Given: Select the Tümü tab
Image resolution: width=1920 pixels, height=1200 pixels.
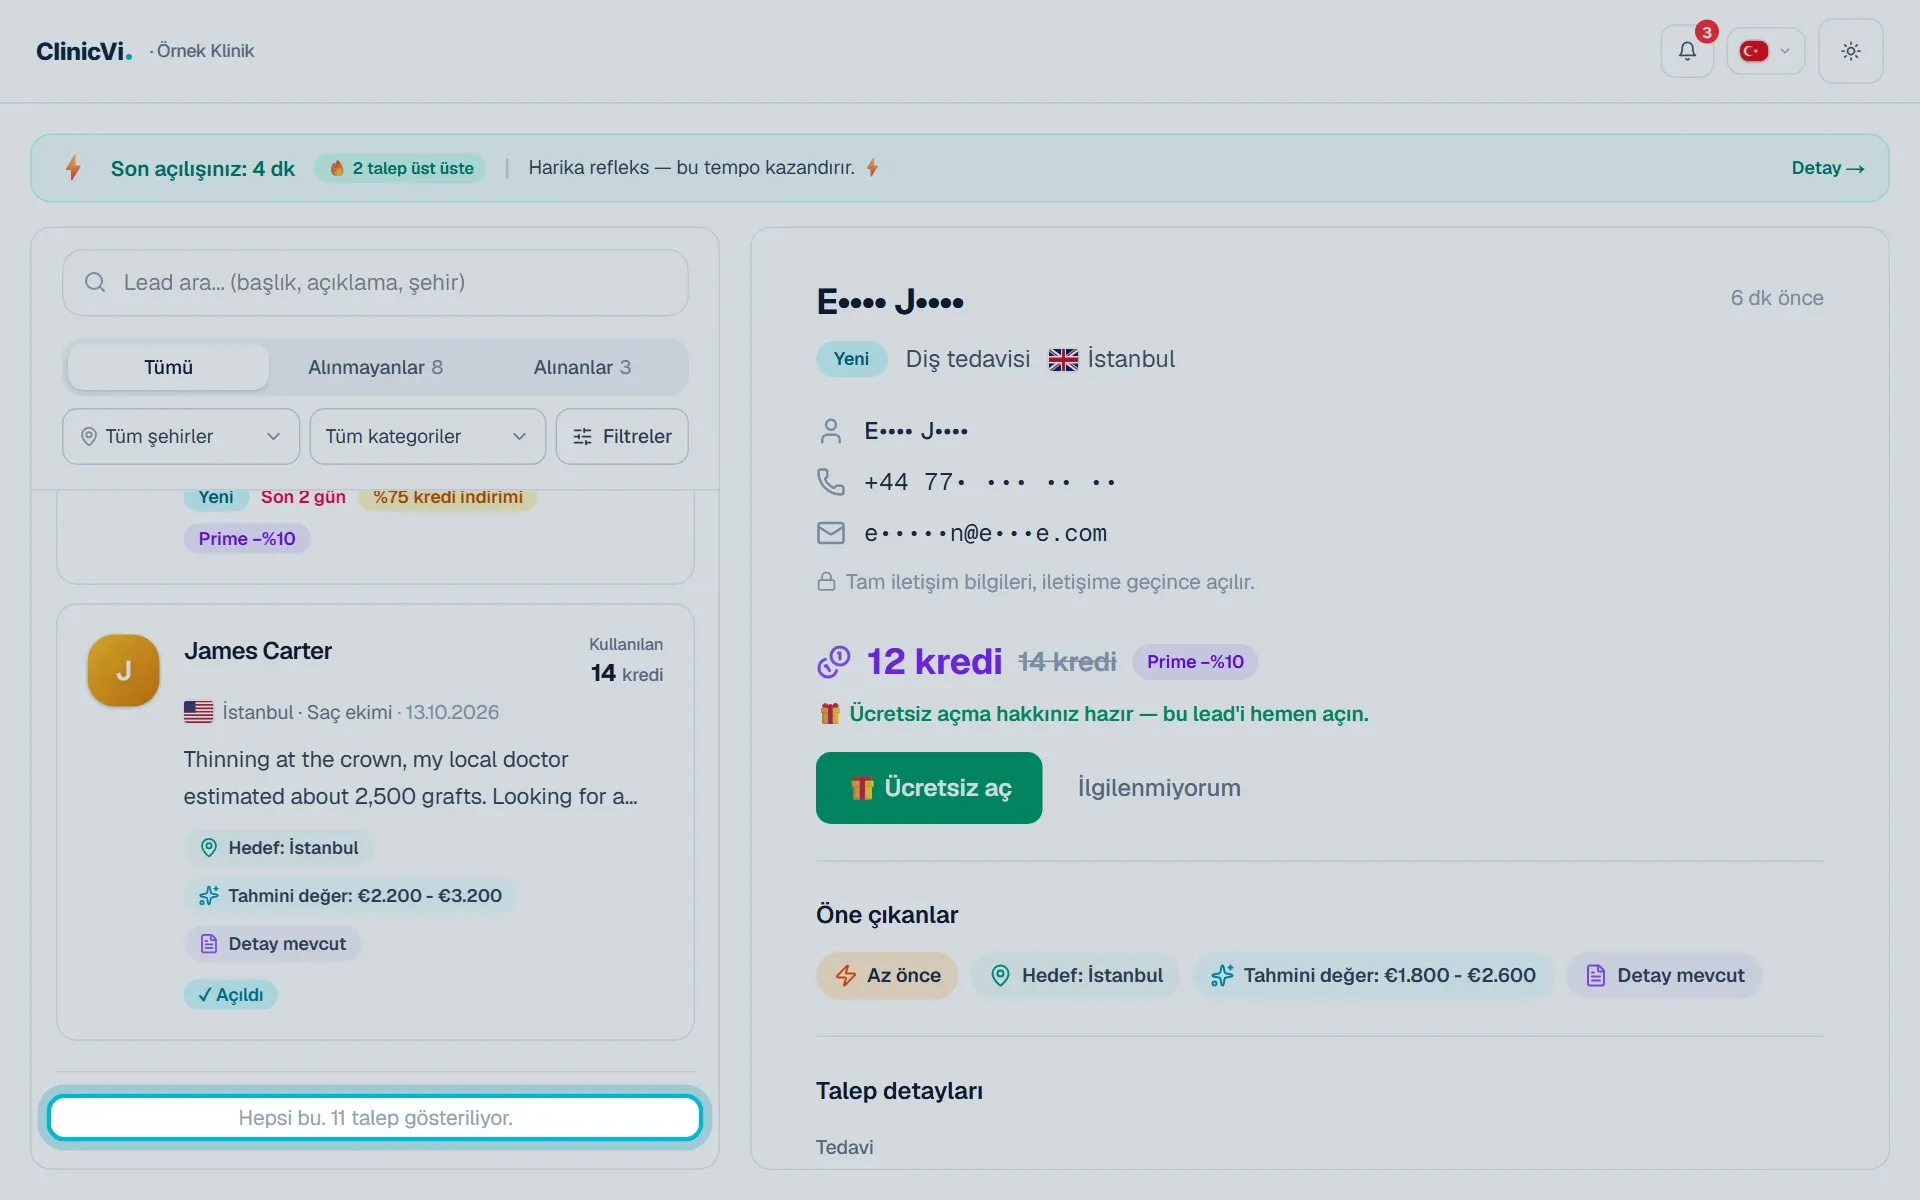Looking at the screenshot, I should (168, 367).
